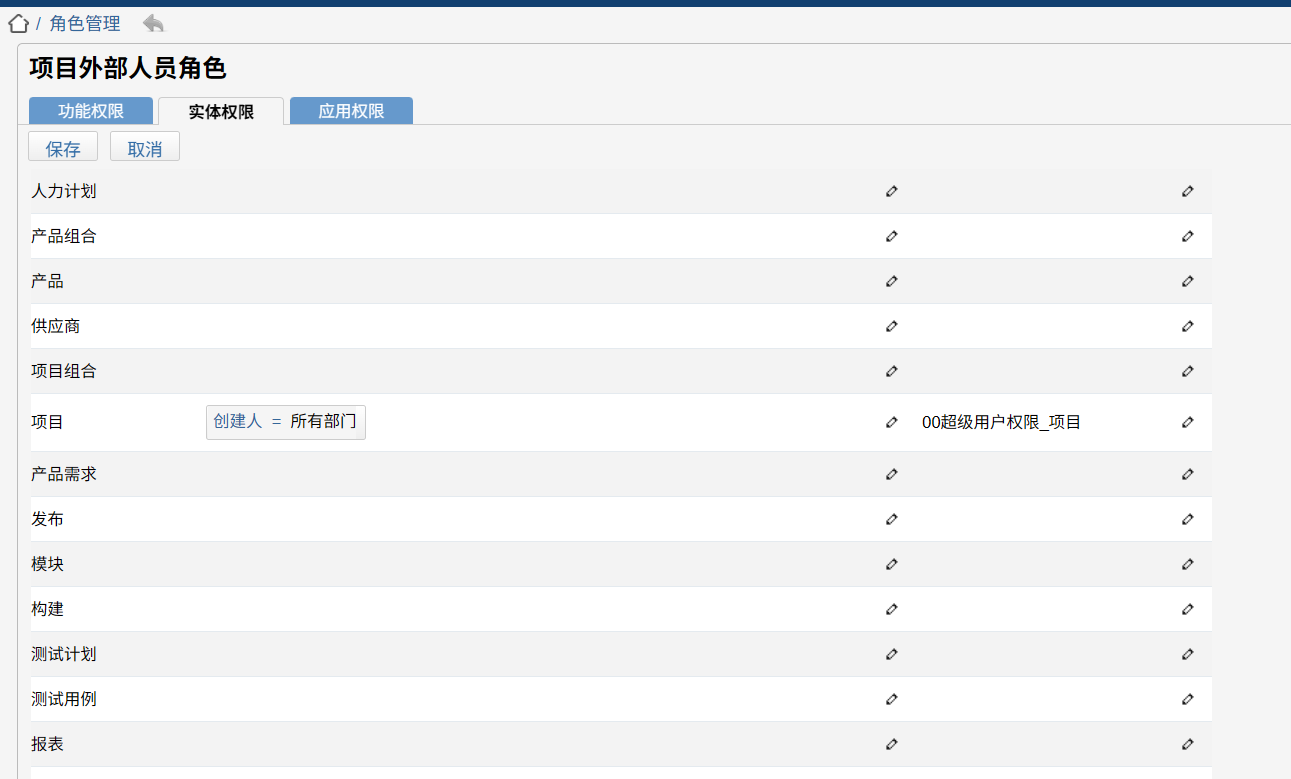Open the 应用权限 tab
The height and width of the screenshot is (779, 1291).
351,111
